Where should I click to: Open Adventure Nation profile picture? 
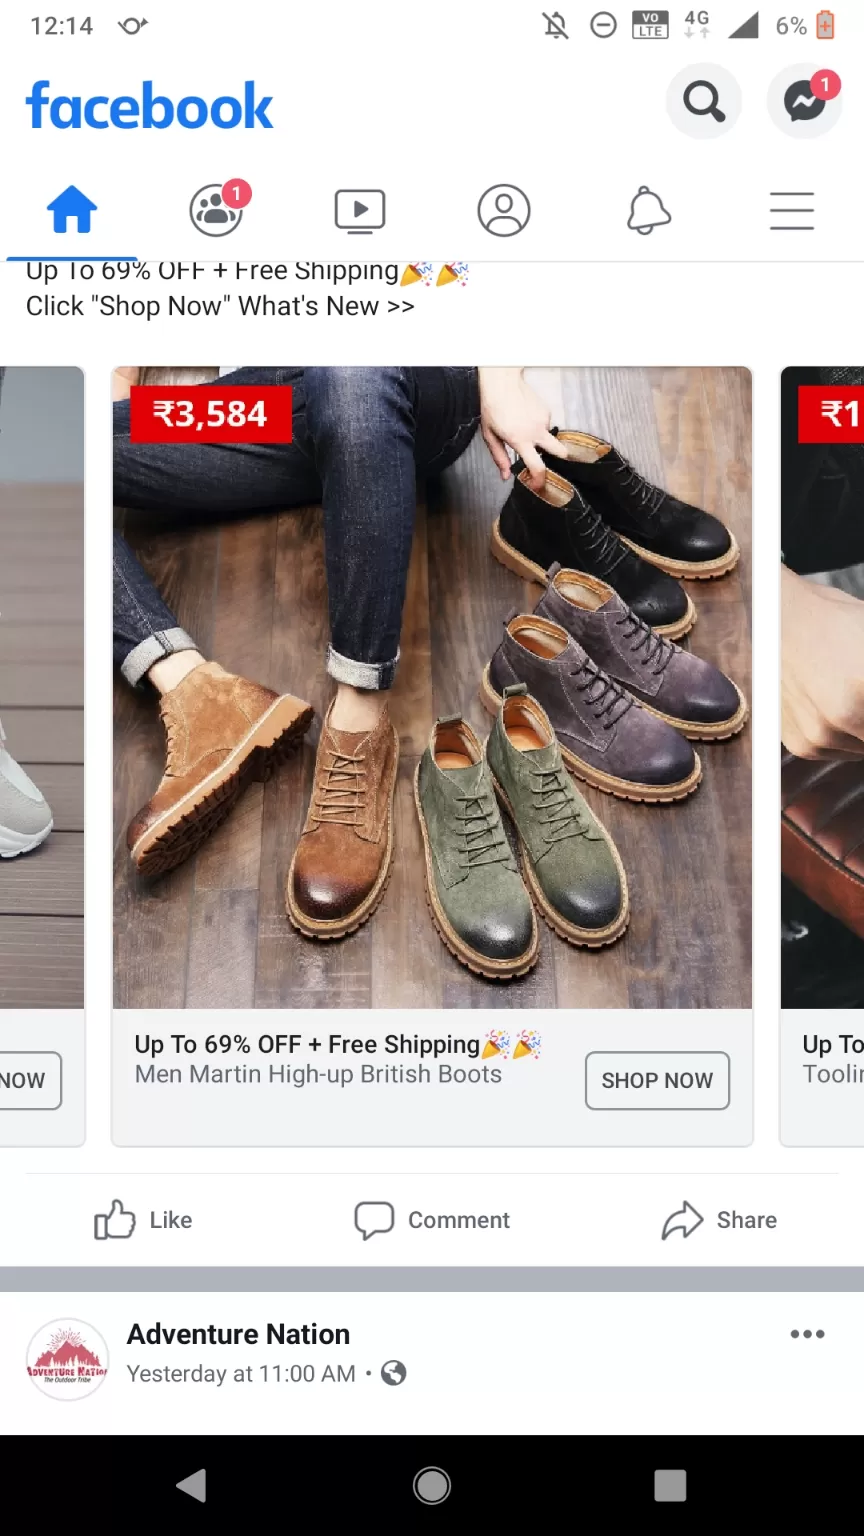click(67, 1359)
